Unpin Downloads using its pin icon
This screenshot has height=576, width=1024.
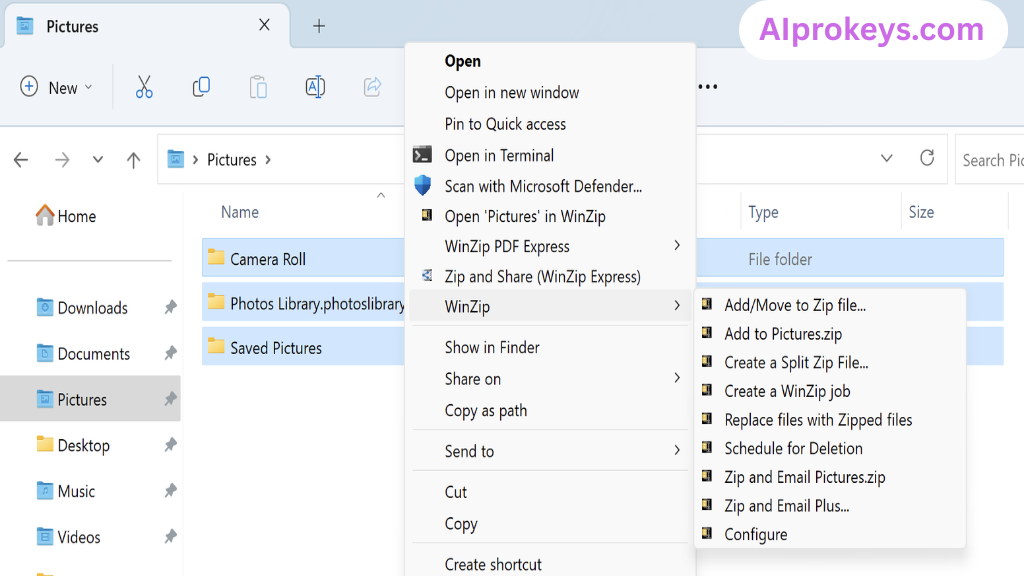(170, 307)
